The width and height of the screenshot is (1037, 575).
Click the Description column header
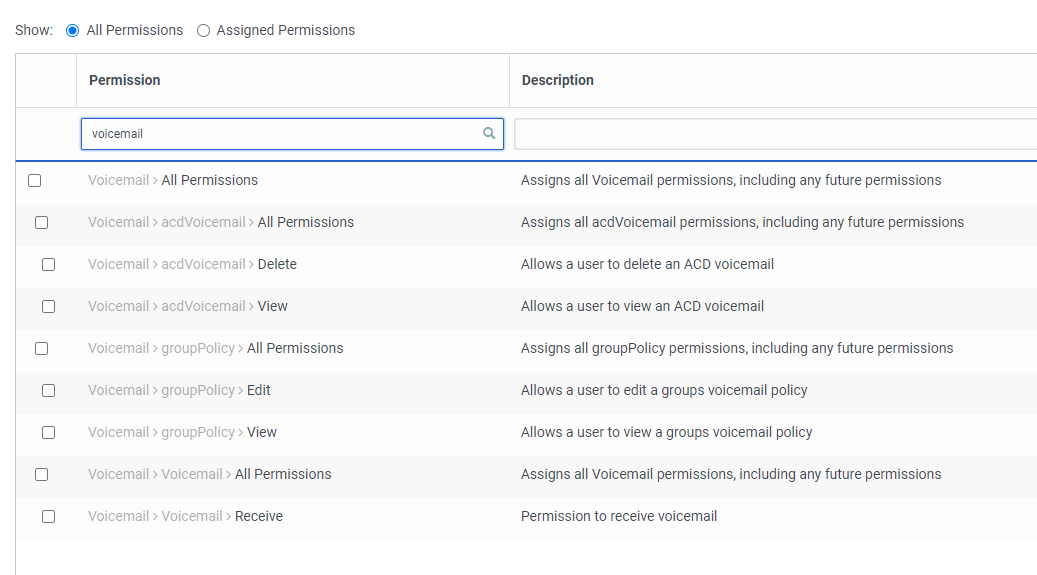tap(558, 80)
